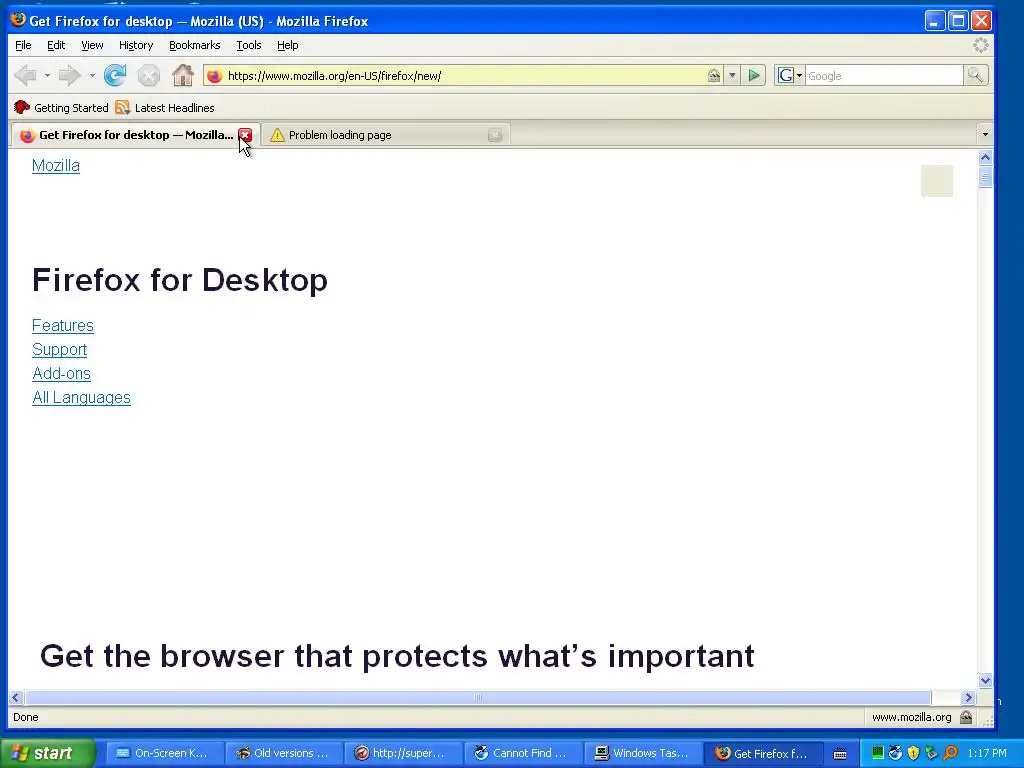
Task: Open the History menu
Action: 136,45
